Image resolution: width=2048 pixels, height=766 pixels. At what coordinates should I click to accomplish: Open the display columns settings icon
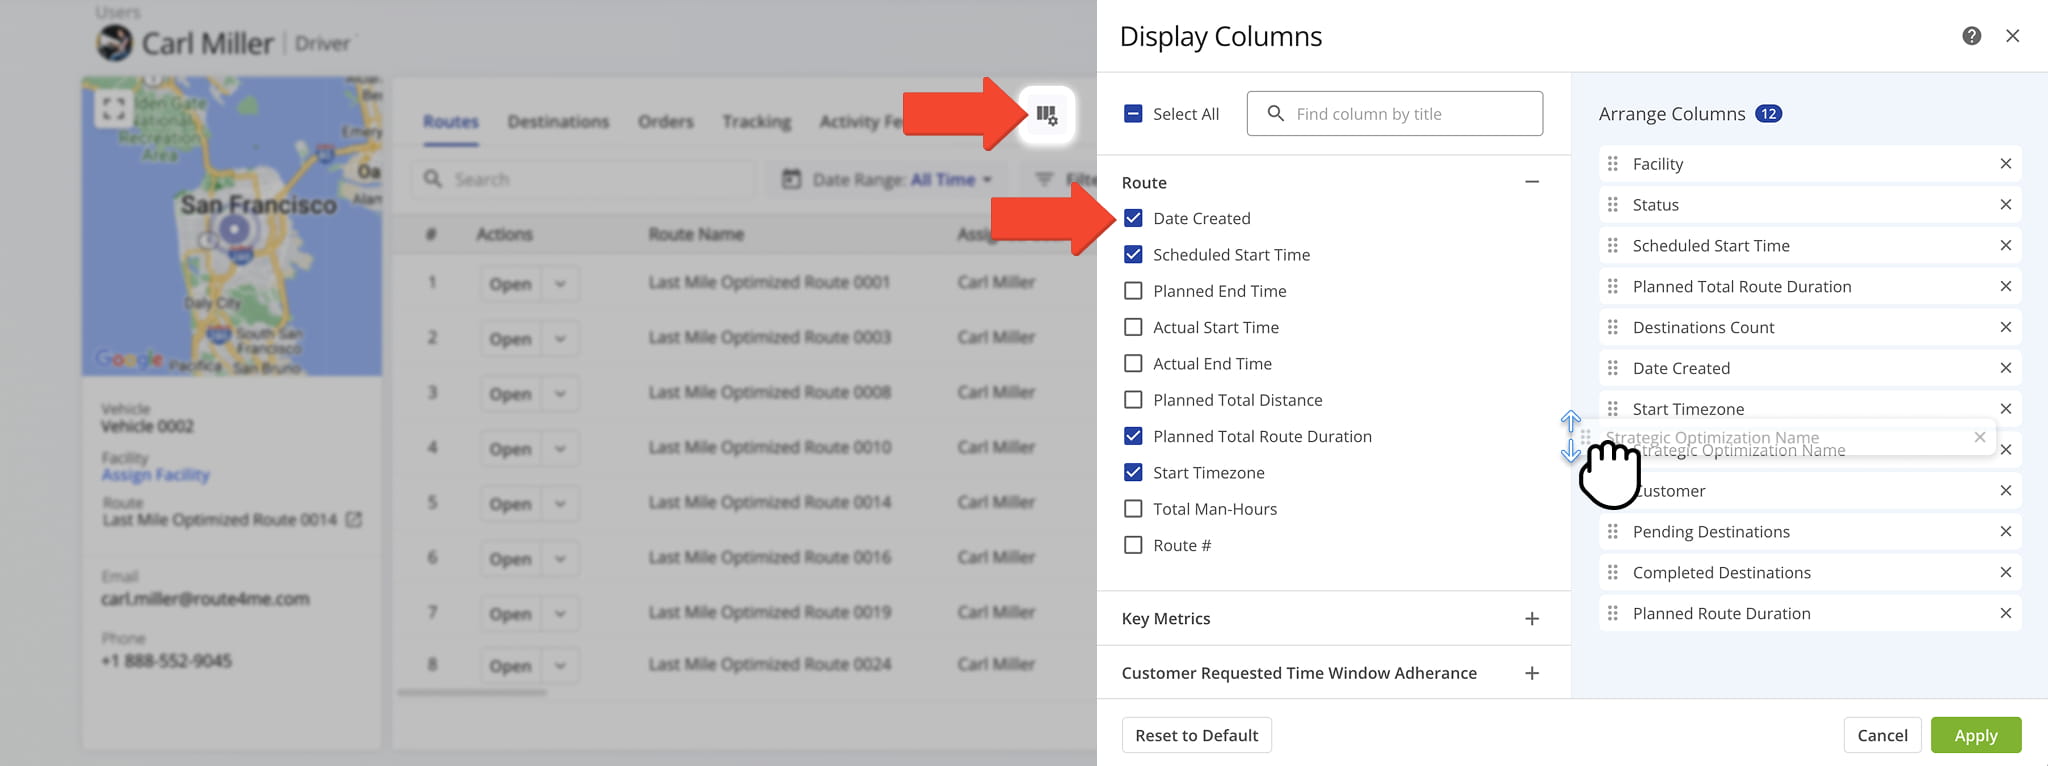click(x=1046, y=115)
